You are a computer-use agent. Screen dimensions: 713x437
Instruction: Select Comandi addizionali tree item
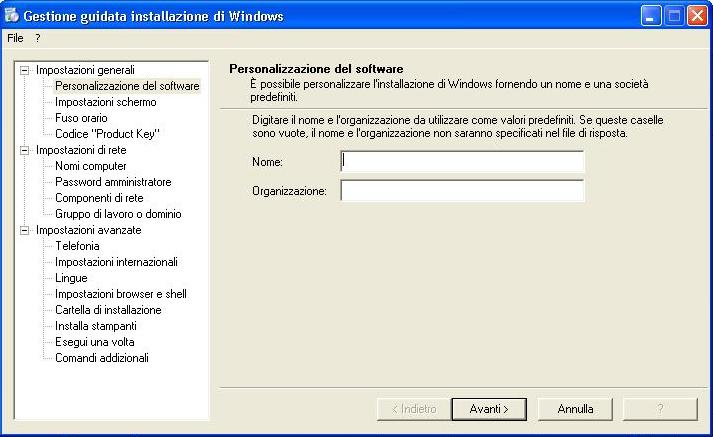point(102,358)
